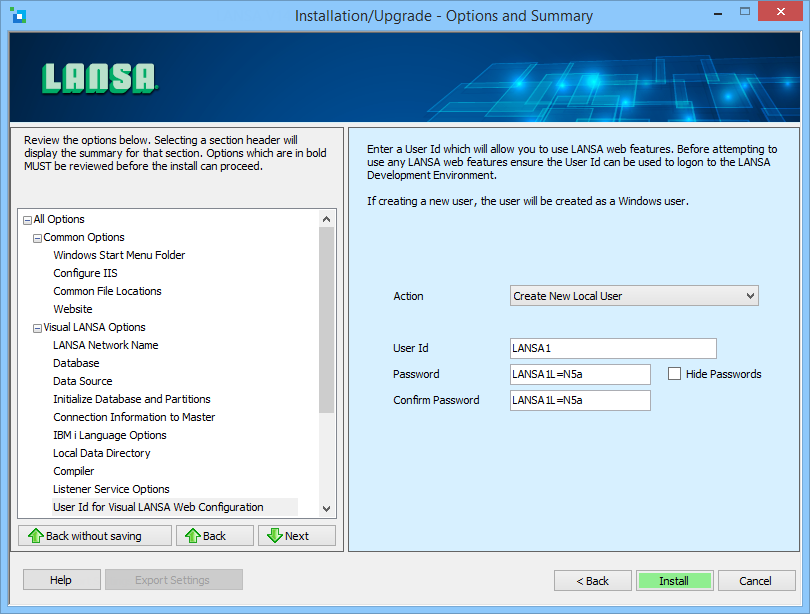Maximize the installer window
The image size is (810, 614).
[745, 11]
